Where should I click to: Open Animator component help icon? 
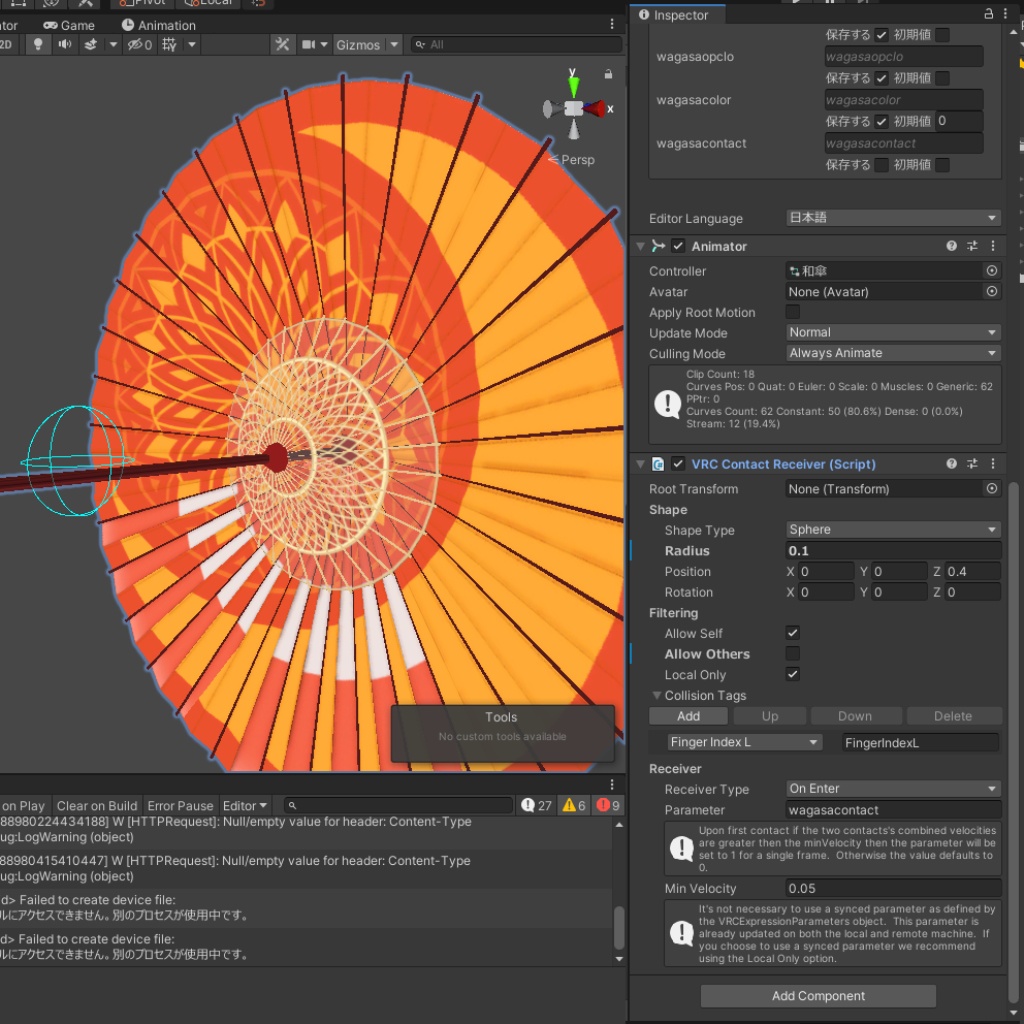(952, 246)
